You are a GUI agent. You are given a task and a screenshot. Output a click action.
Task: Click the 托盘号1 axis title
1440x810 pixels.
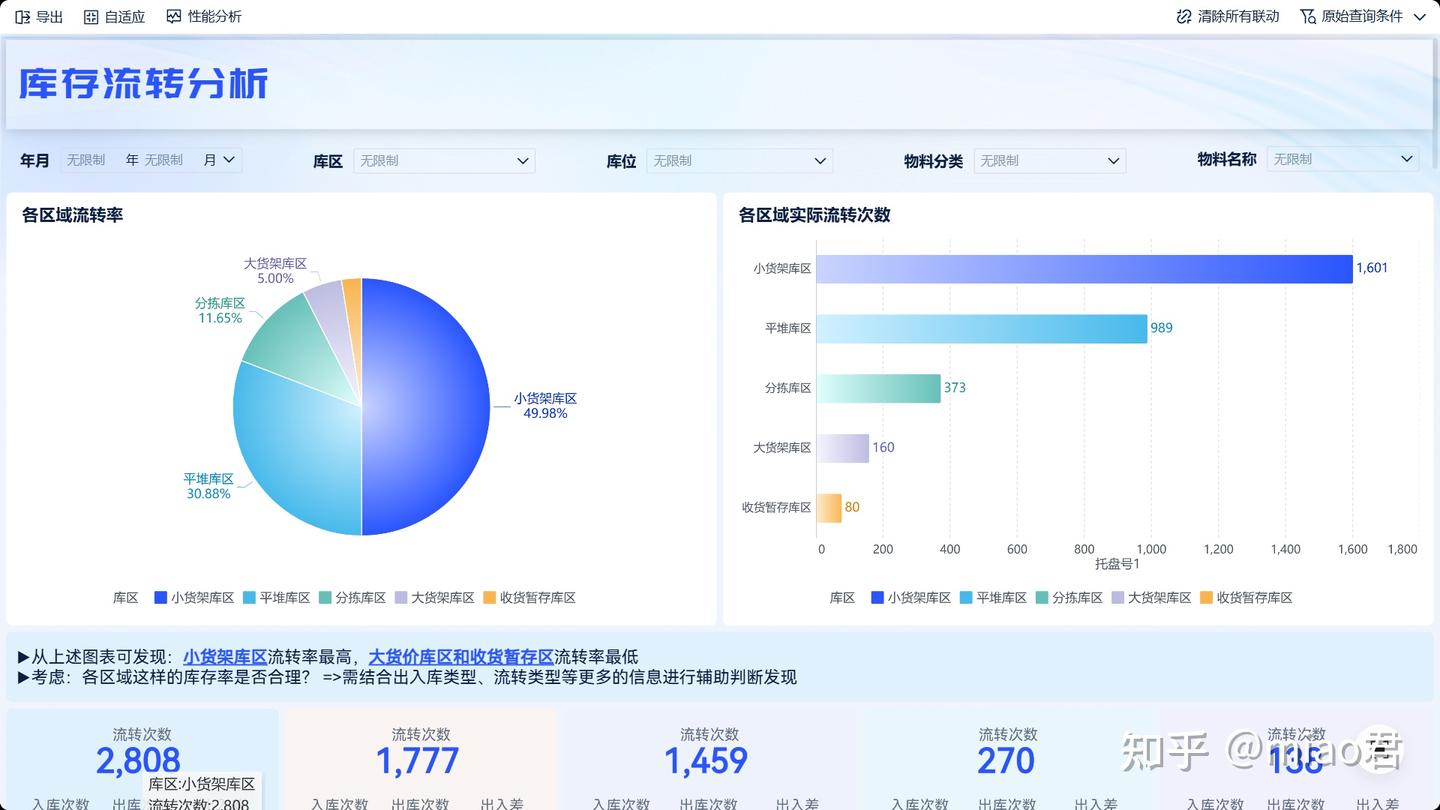pos(1117,565)
